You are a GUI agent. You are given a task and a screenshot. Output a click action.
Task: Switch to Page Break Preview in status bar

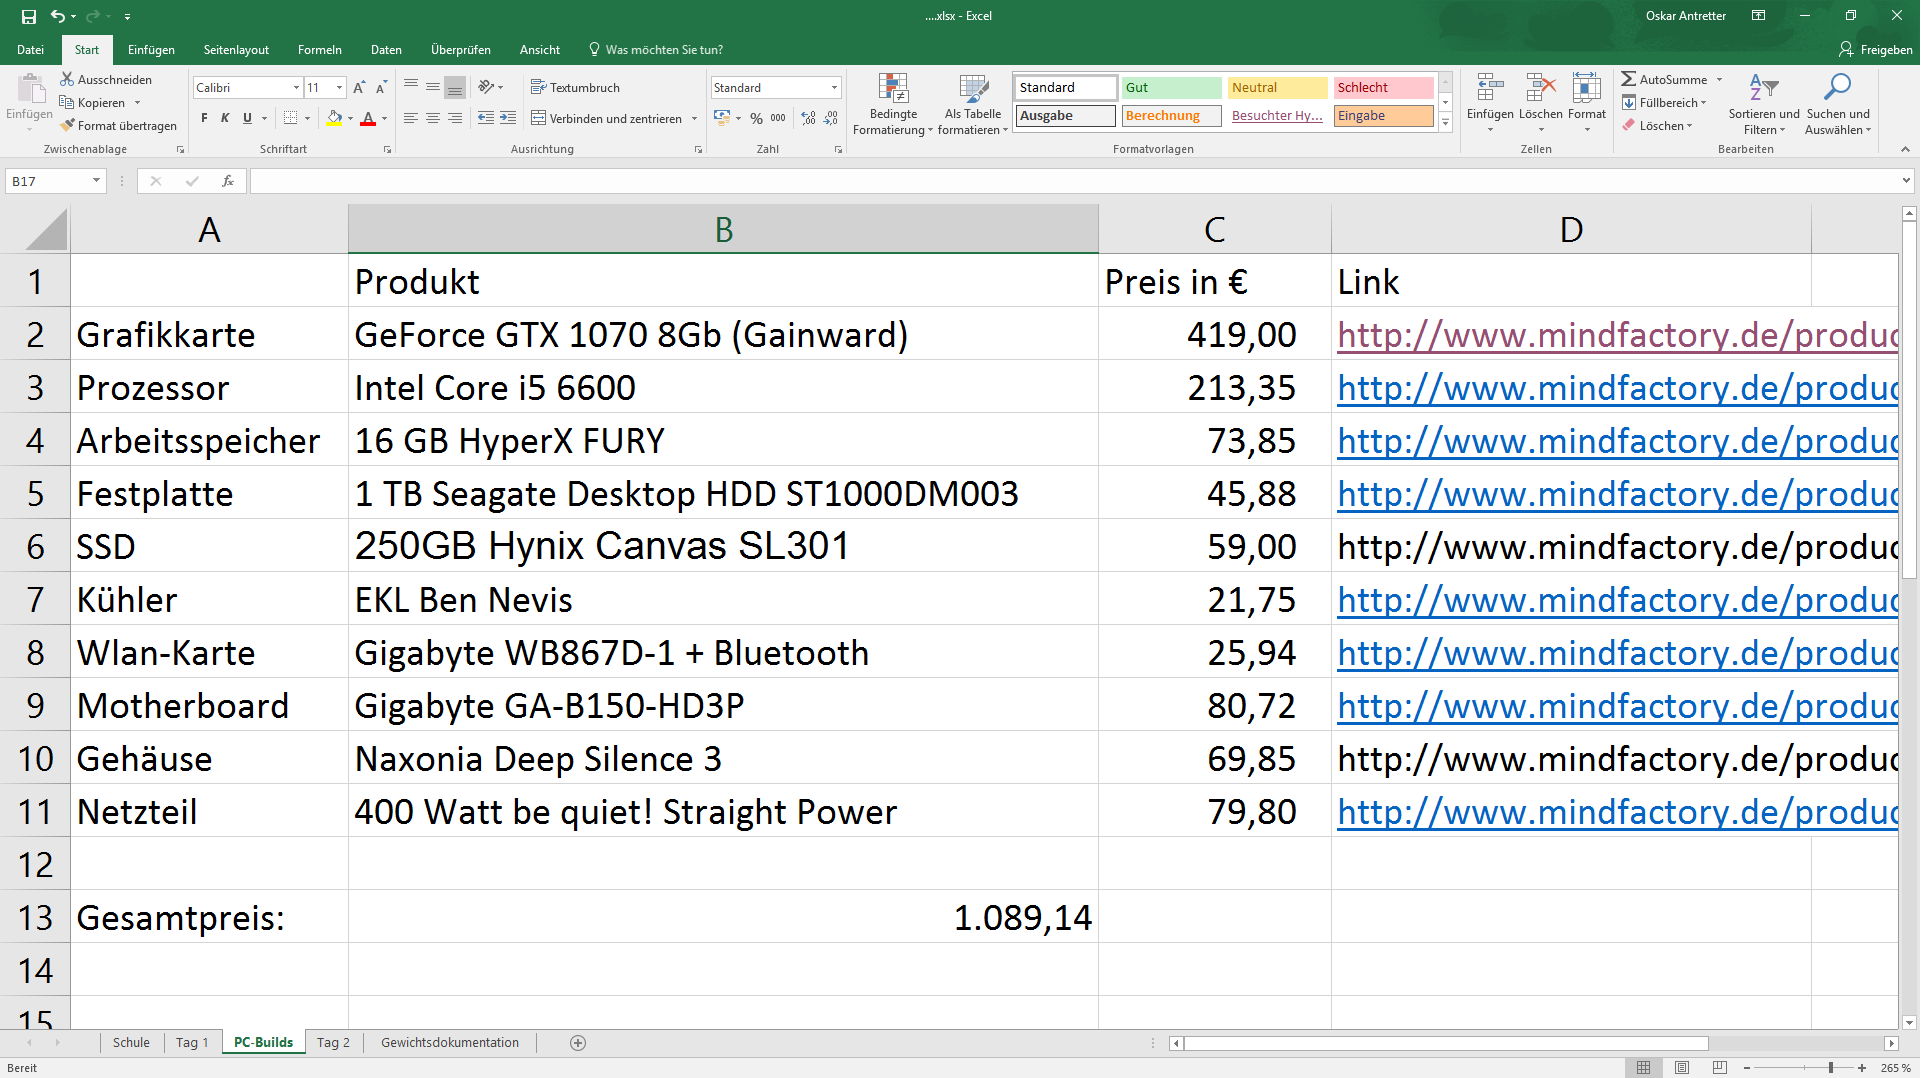(1720, 1068)
